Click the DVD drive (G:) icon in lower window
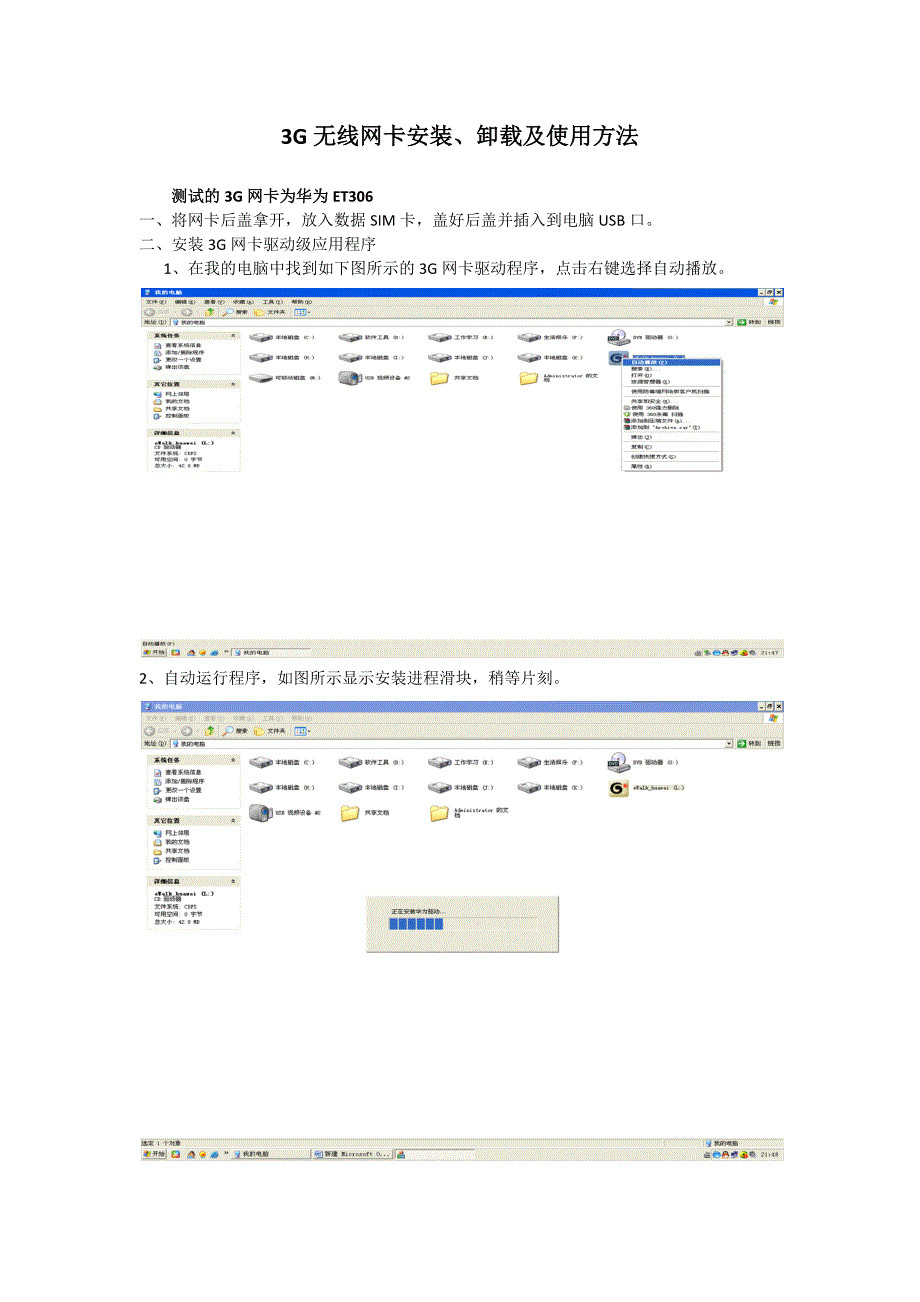920x1302 pixels. pos(618,762)
